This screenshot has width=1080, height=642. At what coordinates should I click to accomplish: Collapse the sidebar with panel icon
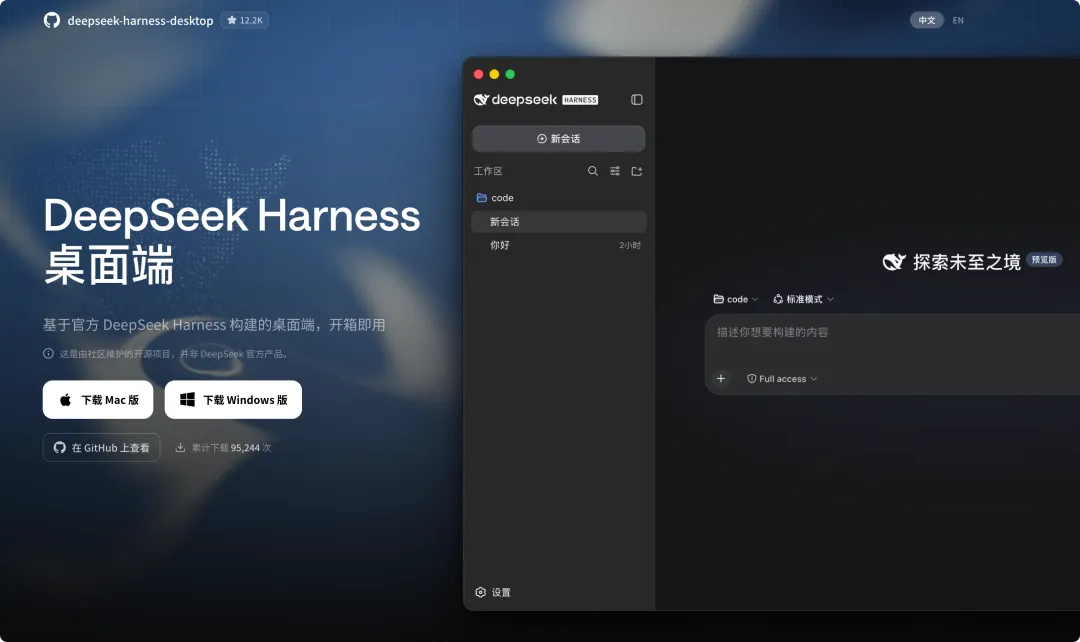(x=636, y=100)
